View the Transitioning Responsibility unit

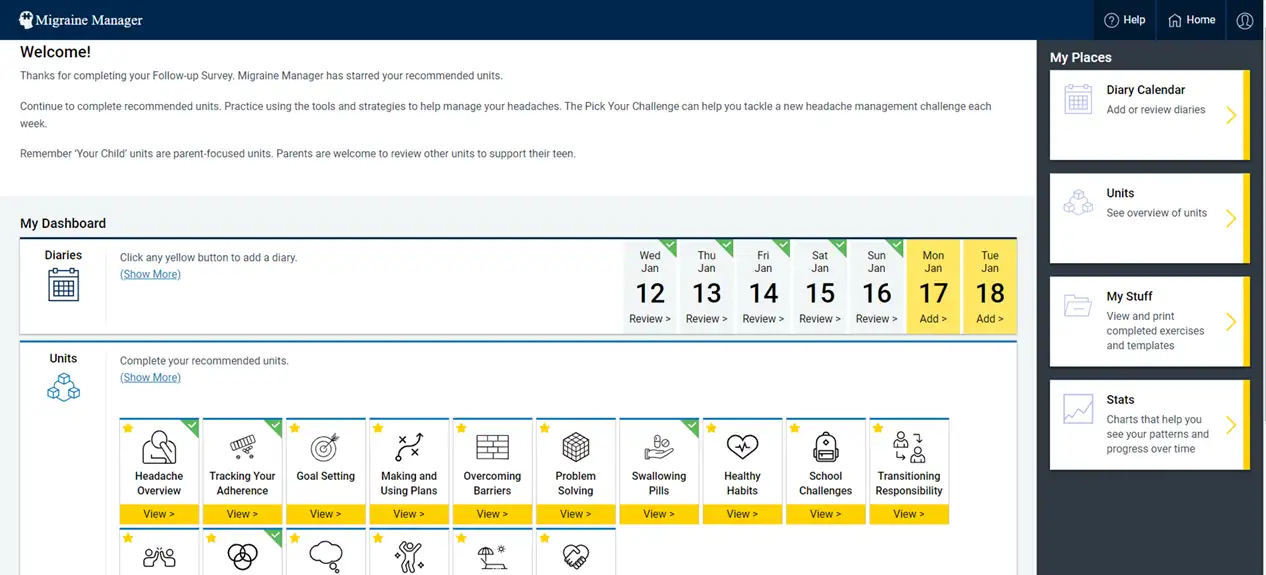pyautogui.click(x=909, y=514)
